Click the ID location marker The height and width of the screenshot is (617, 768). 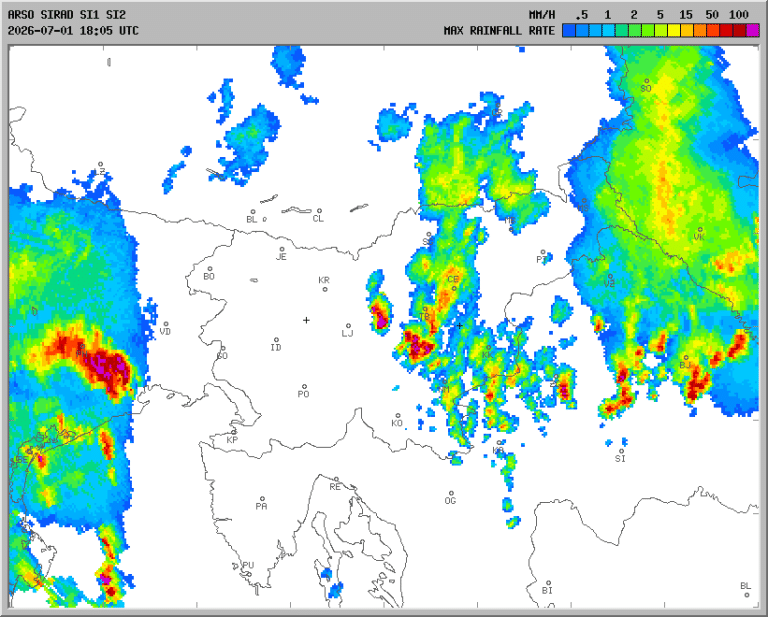276,339
